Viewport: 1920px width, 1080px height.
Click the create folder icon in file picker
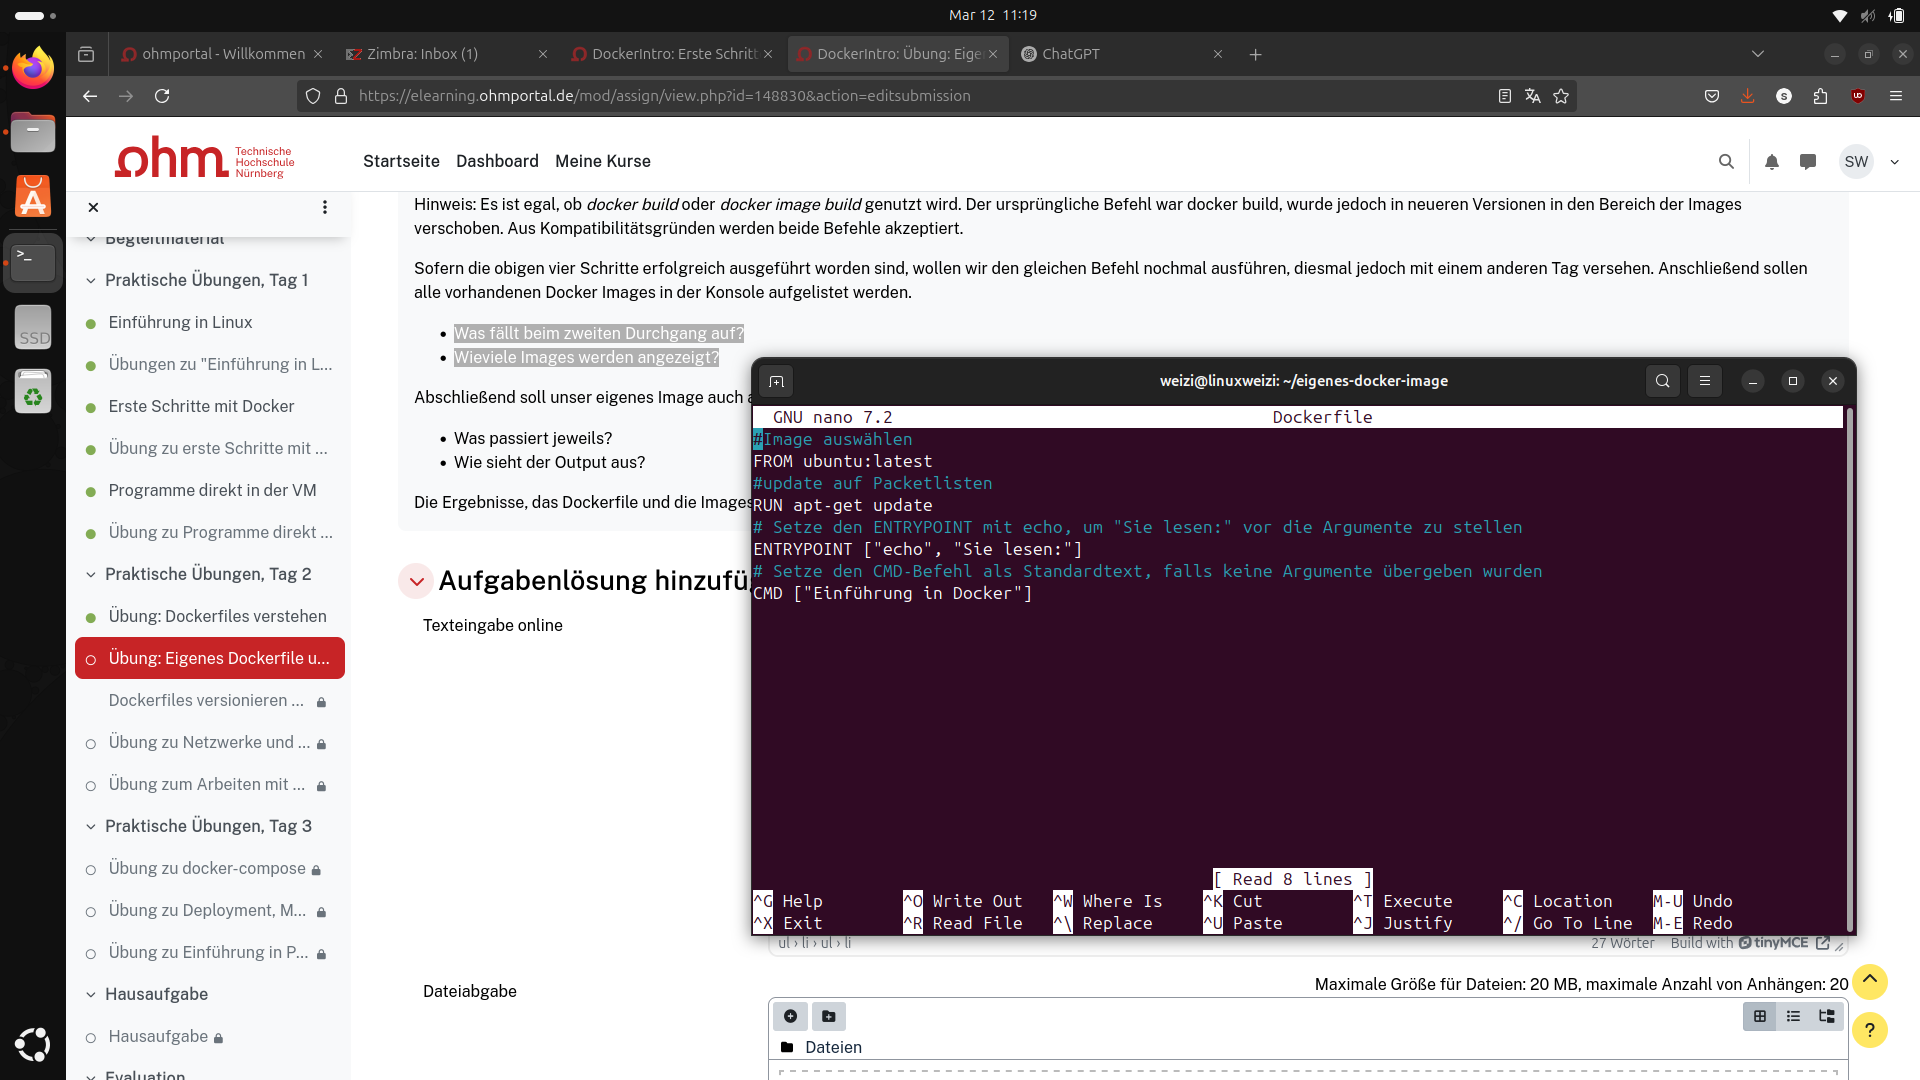[828, 1016]
